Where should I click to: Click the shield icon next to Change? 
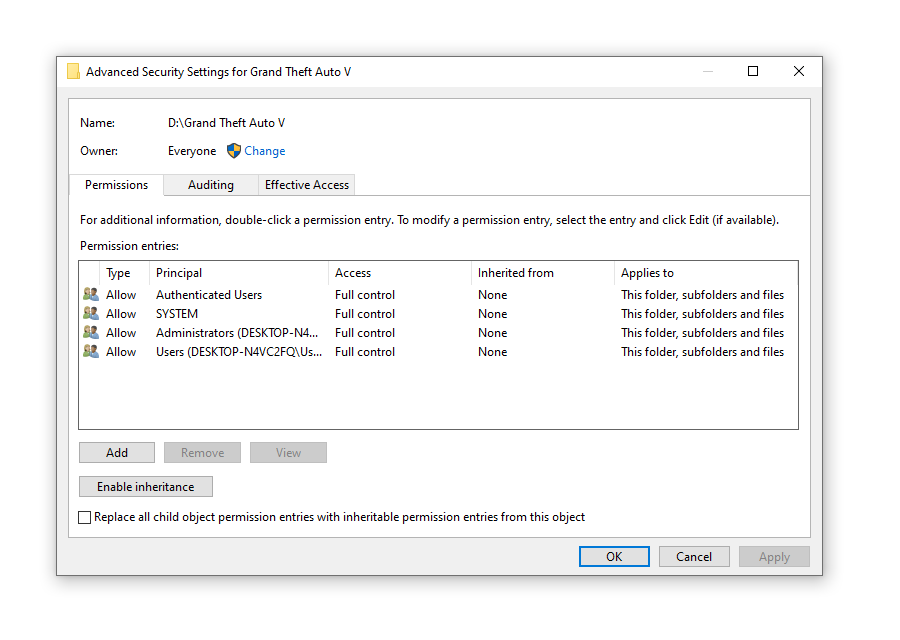point(234,150)
